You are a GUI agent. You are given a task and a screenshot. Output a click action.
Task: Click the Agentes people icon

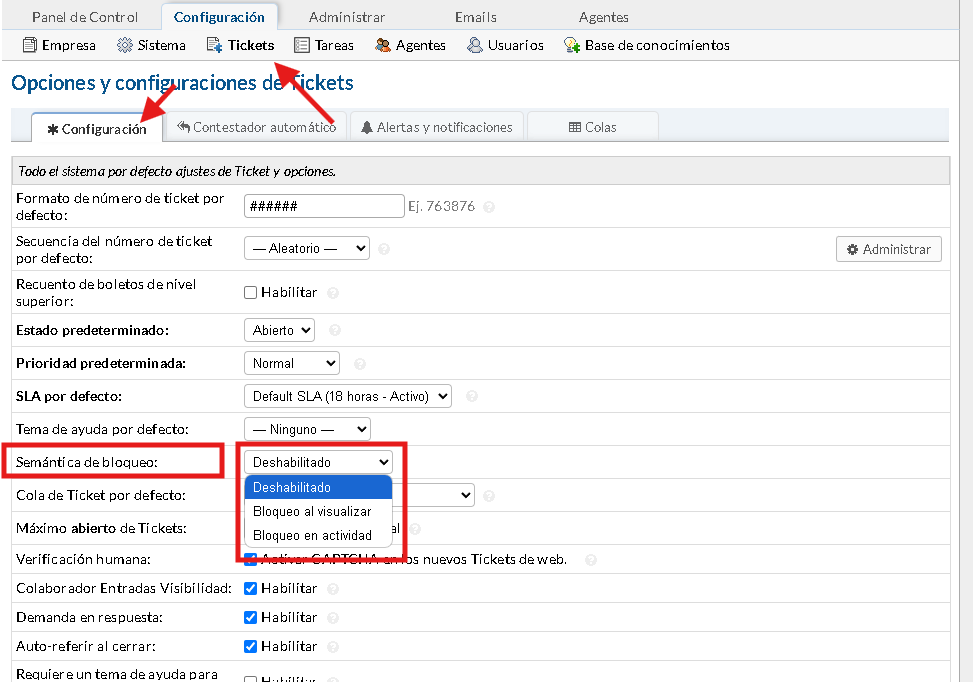[x=383, y=45]
